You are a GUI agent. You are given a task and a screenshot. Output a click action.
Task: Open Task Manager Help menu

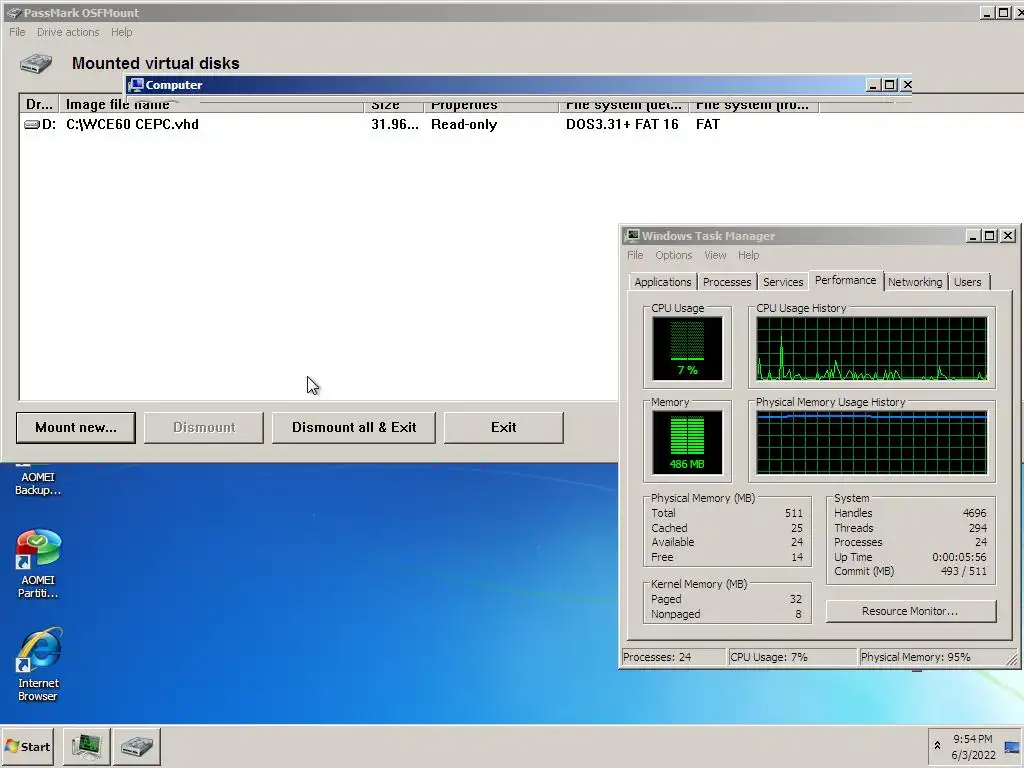click(x=748, y=255)
